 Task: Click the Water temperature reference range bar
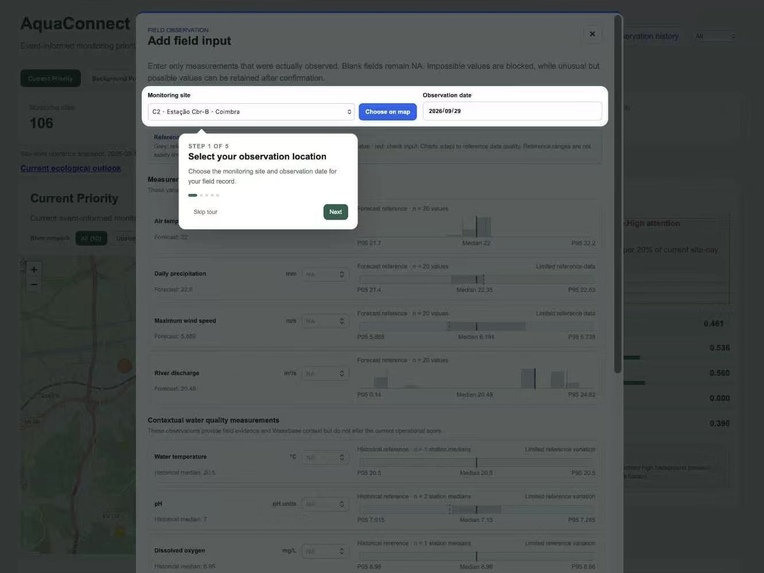click(x=477, y=463)
